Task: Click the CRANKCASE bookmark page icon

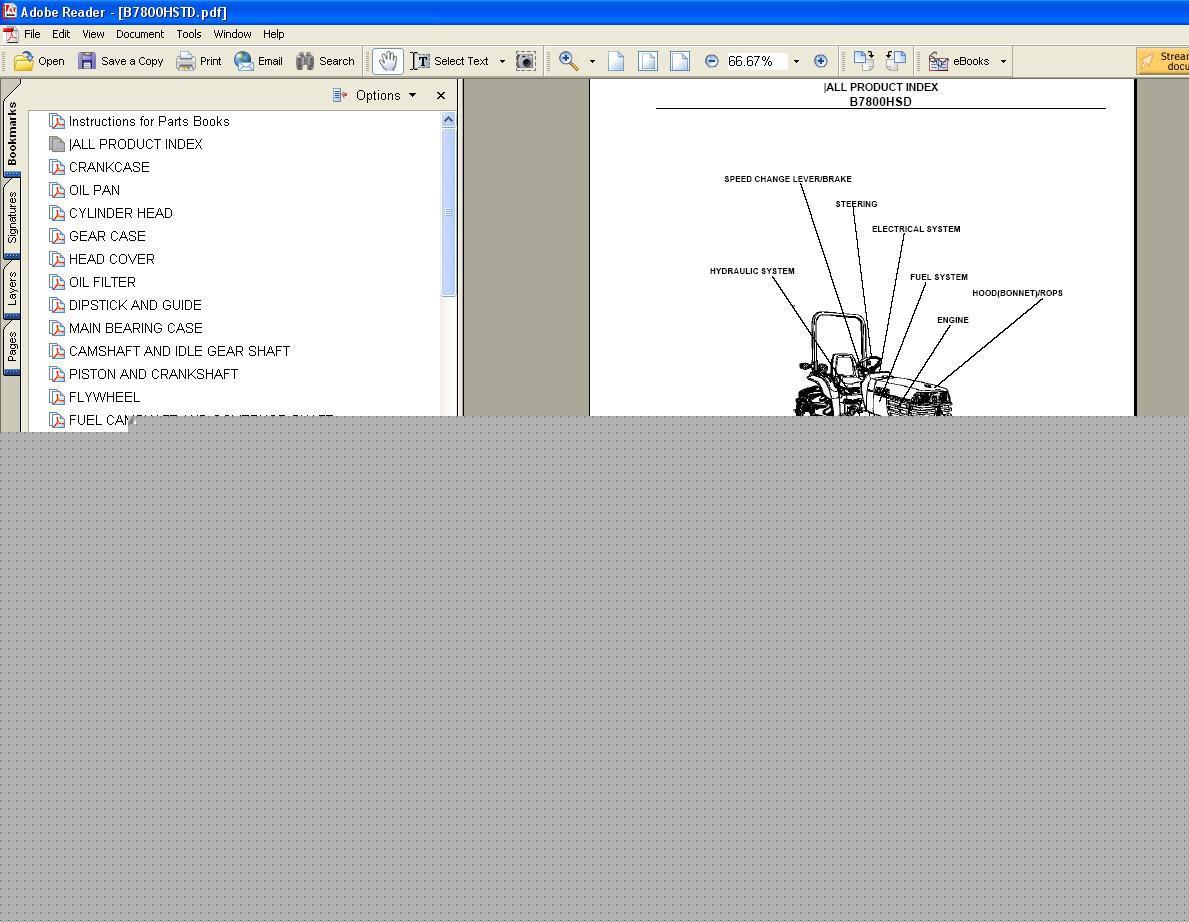Action: click(57, 167)
